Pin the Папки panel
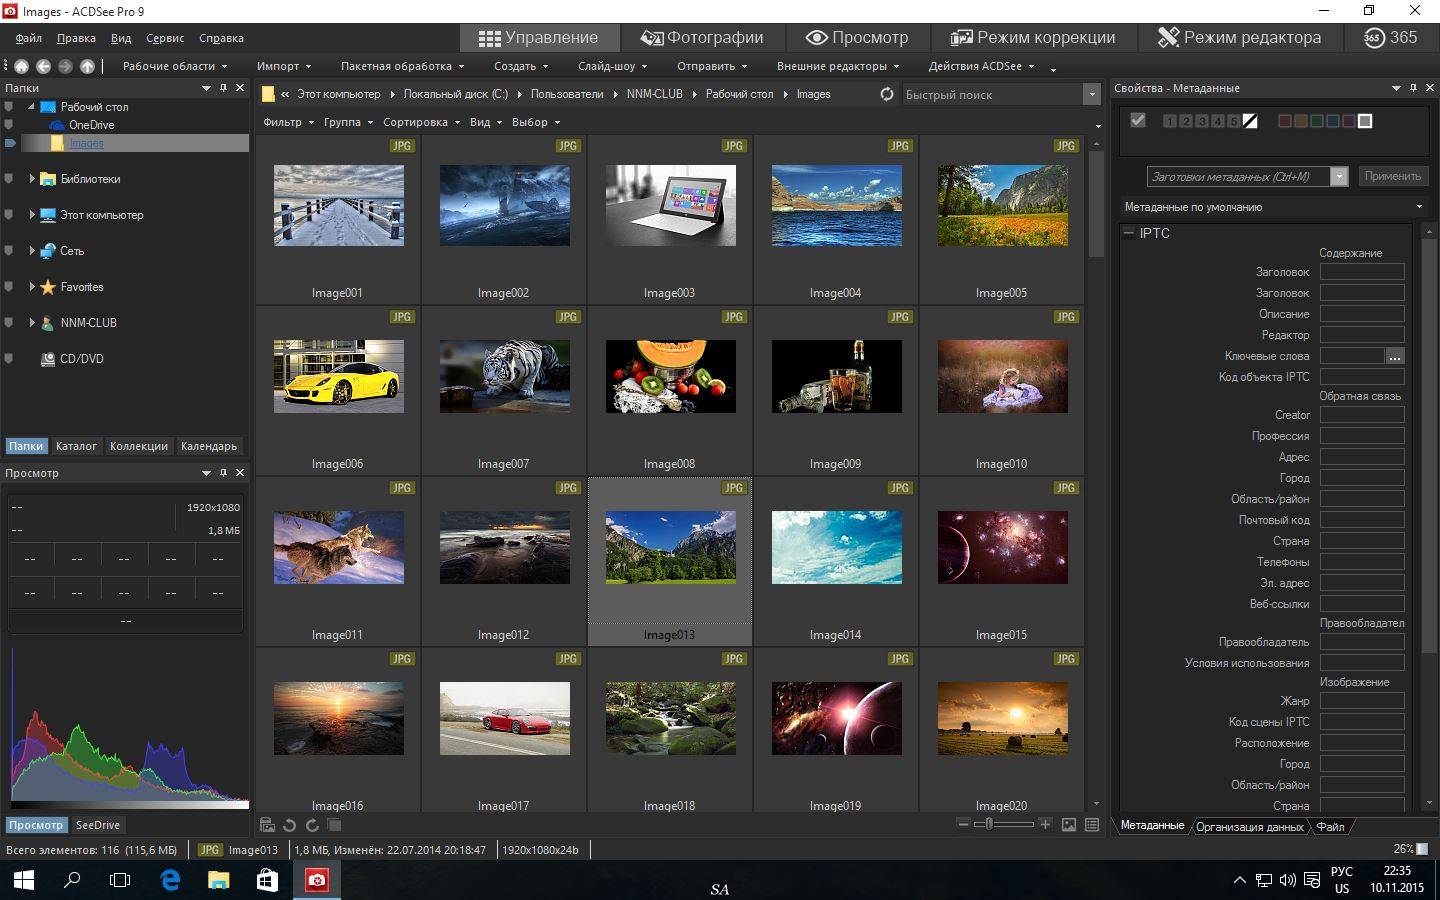The image size is (1440, 900). pos(223,88)
